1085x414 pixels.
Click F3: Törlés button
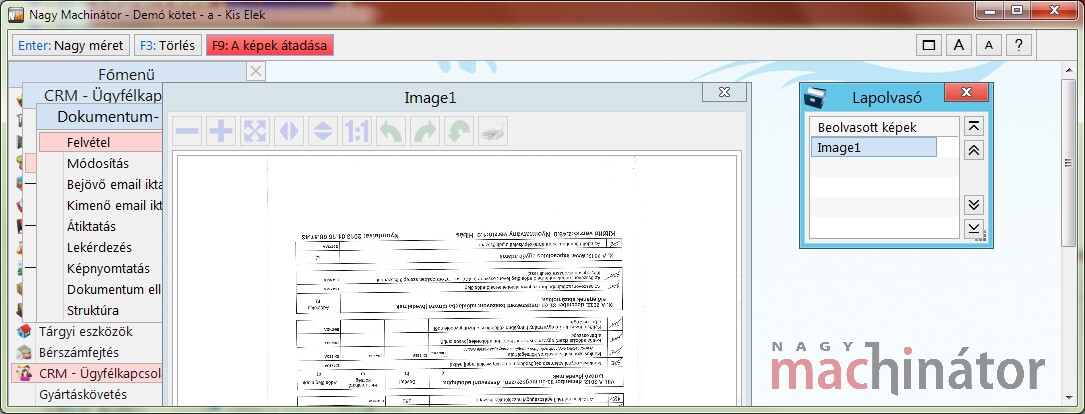(x=168, y=46)
